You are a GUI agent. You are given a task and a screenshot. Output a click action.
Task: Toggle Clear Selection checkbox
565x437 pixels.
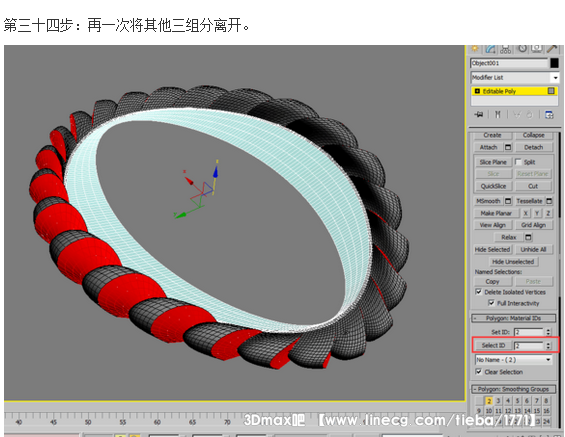(478, 371)
